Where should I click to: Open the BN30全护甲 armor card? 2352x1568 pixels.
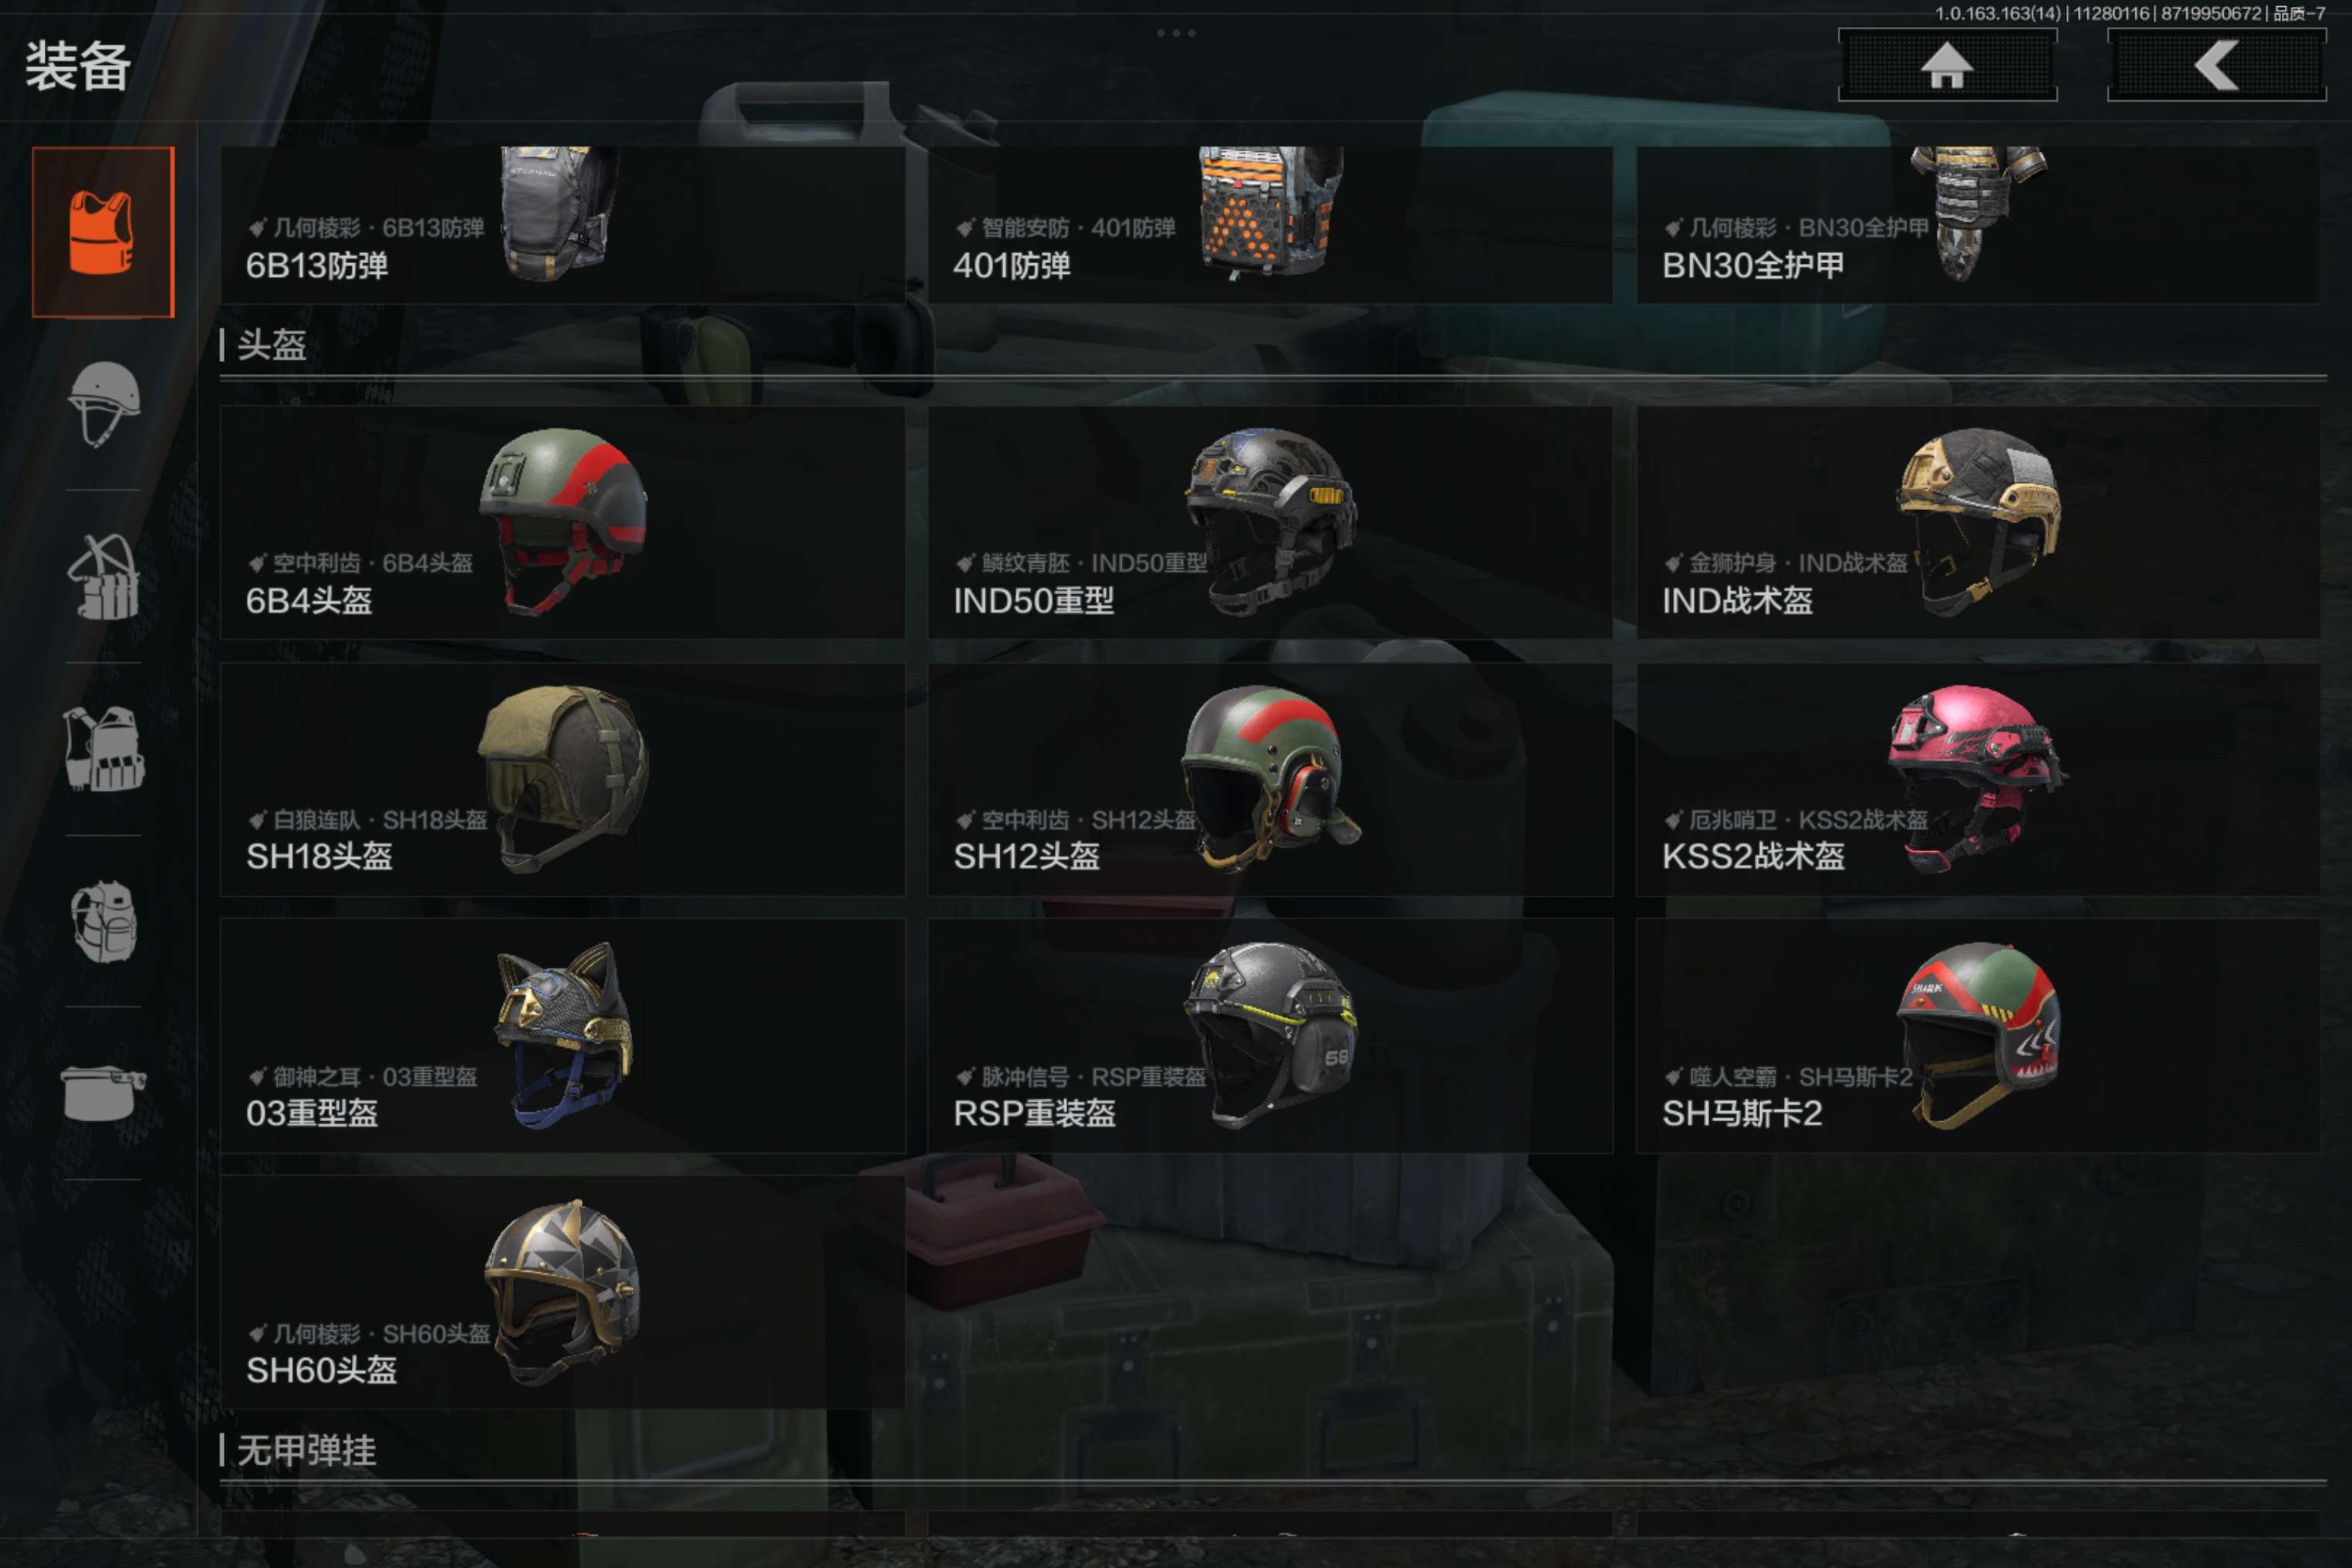[1978, 225]
